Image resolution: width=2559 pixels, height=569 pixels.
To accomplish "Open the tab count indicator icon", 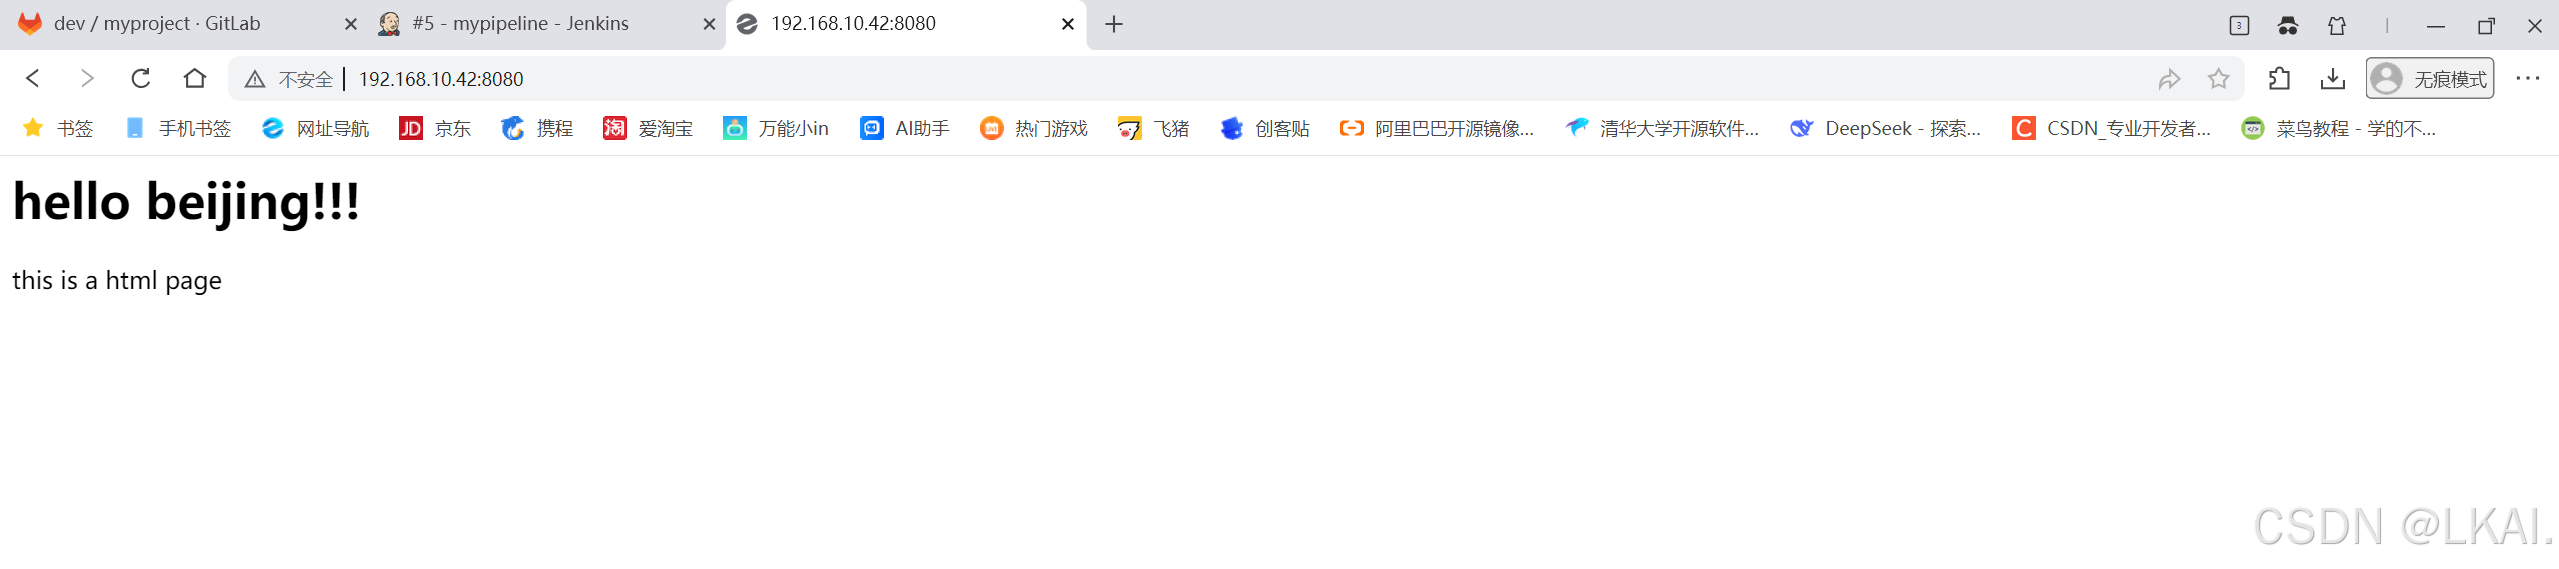I will [x=2239, y=26].
